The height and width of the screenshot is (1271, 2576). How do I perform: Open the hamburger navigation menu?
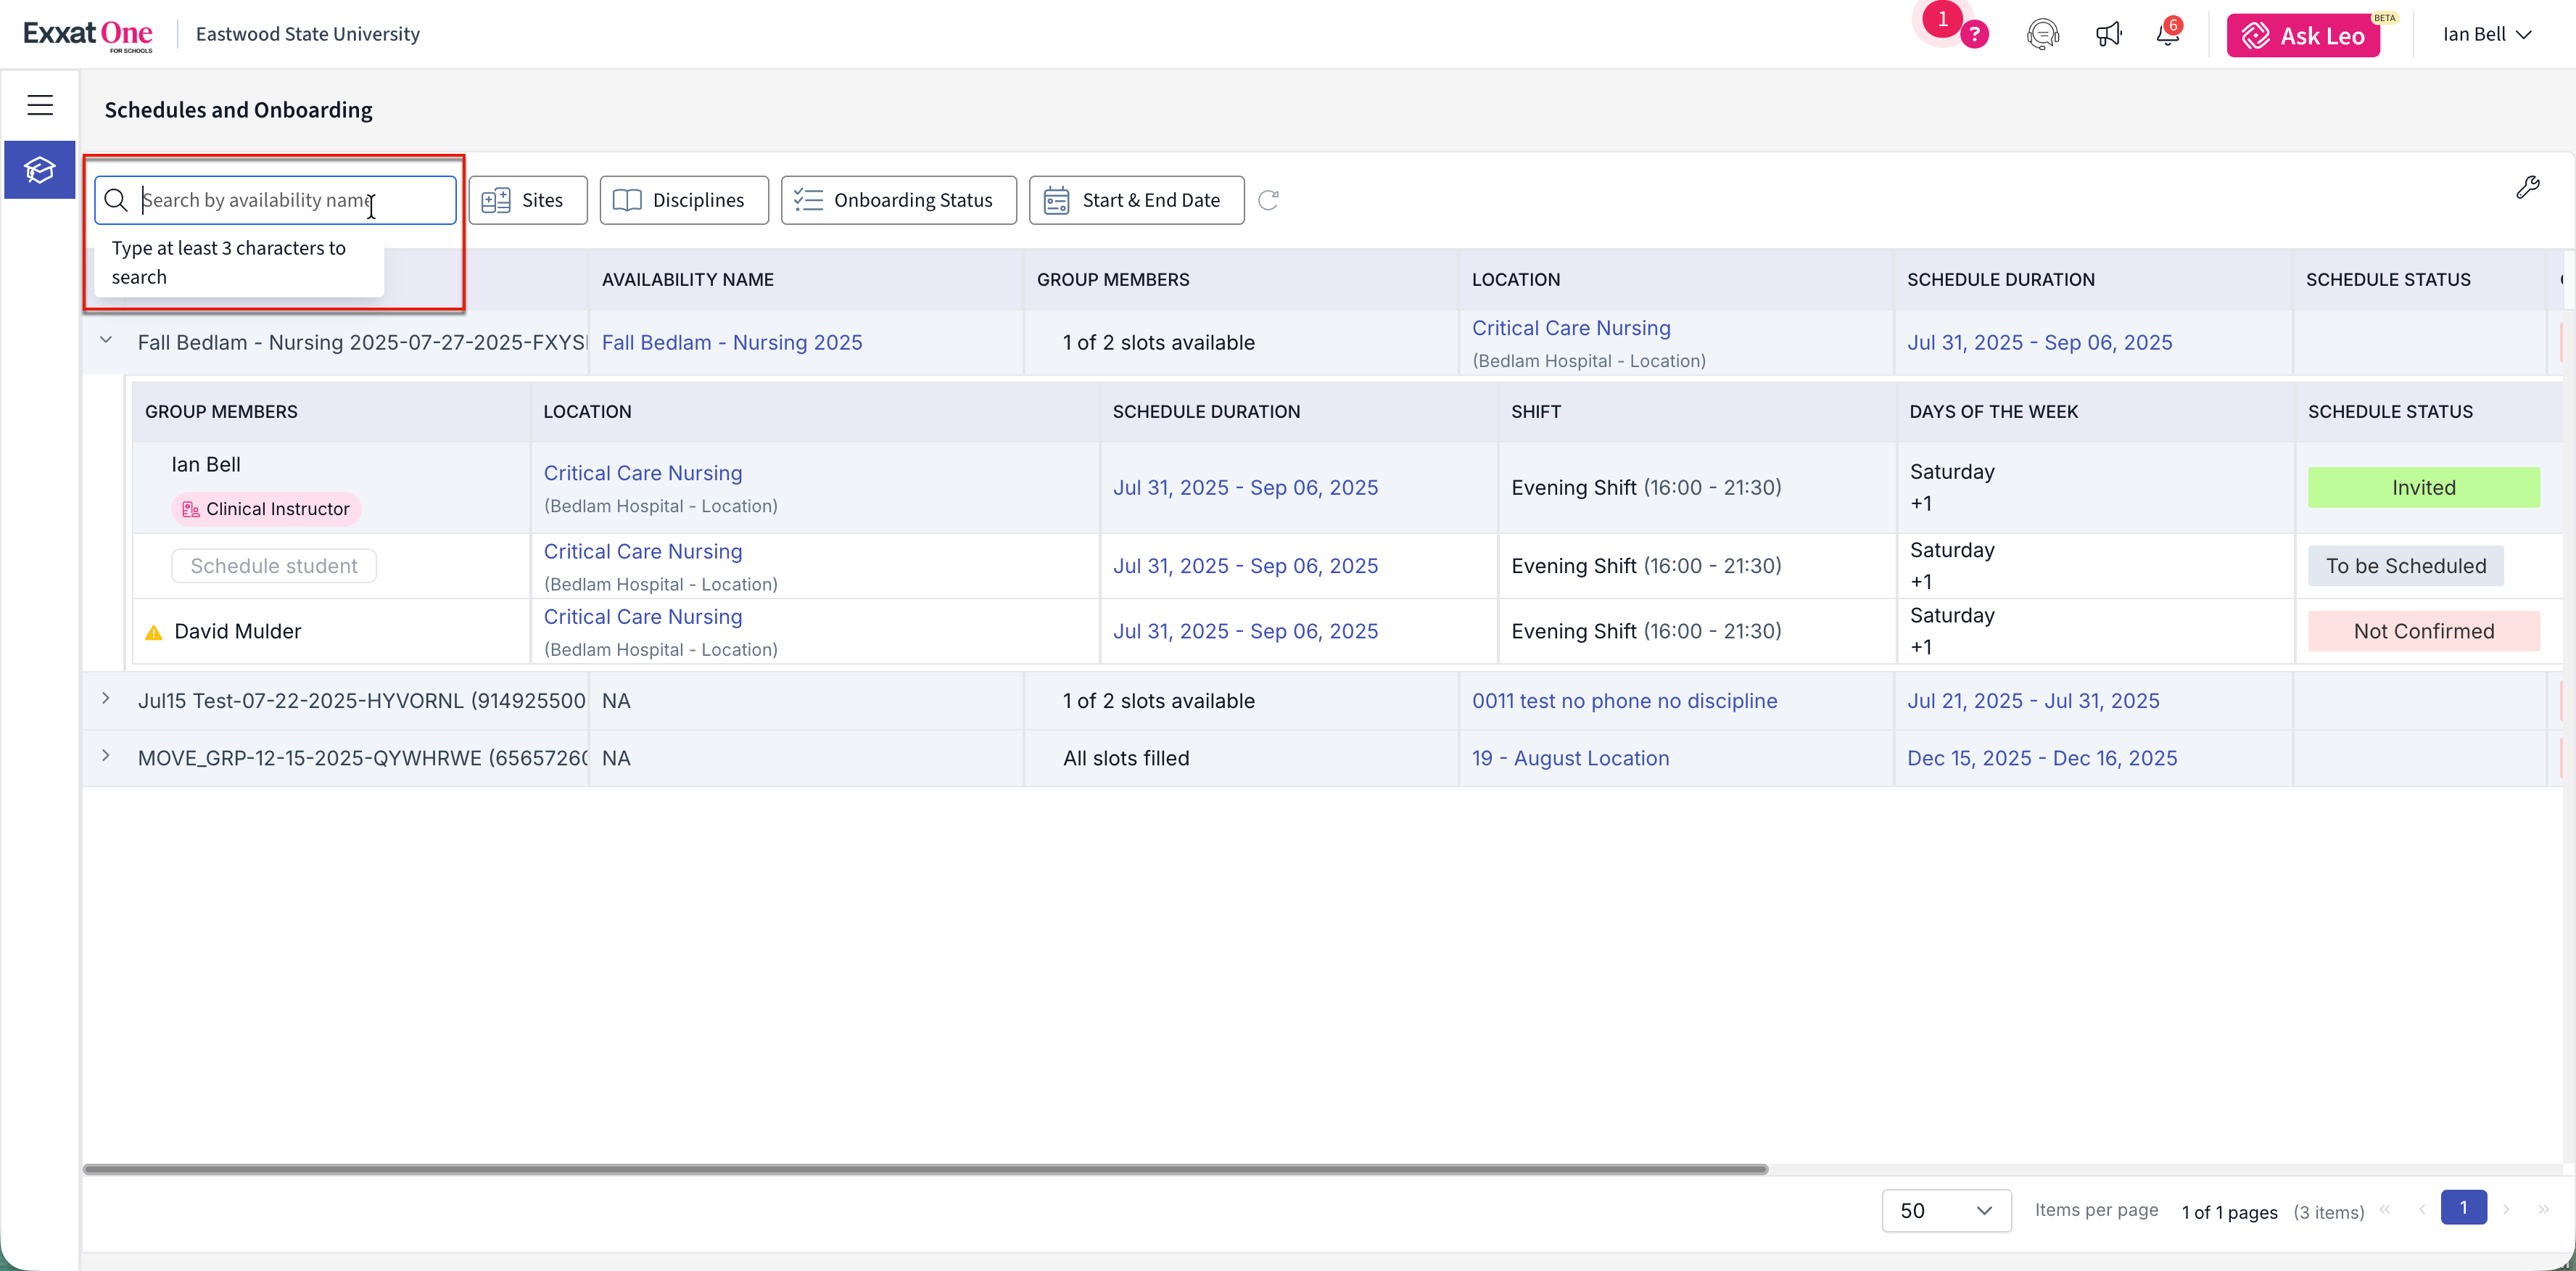[40, 105]
